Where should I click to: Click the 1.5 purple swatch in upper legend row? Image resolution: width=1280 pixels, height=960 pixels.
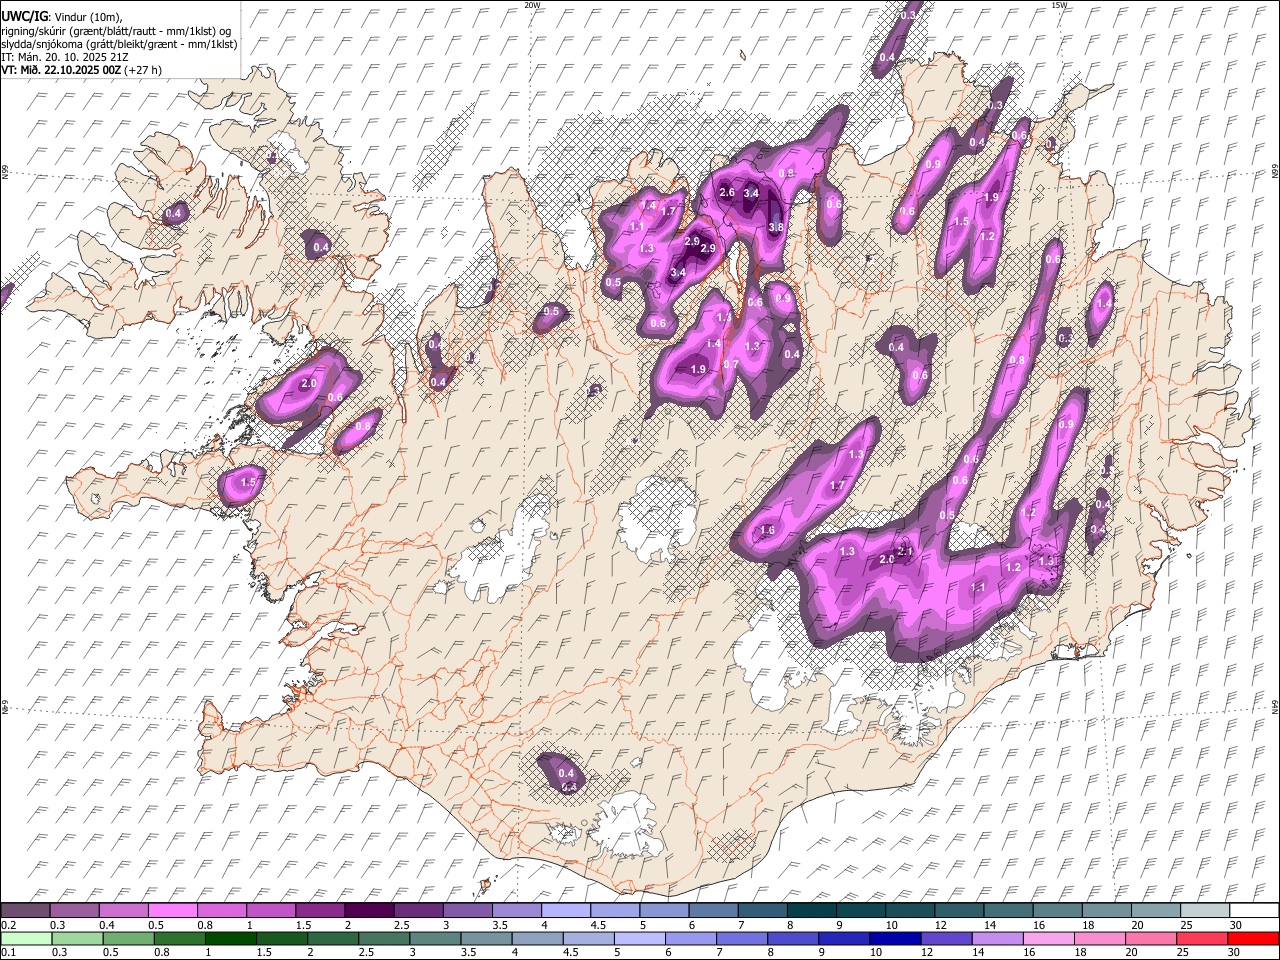point(319,911)
